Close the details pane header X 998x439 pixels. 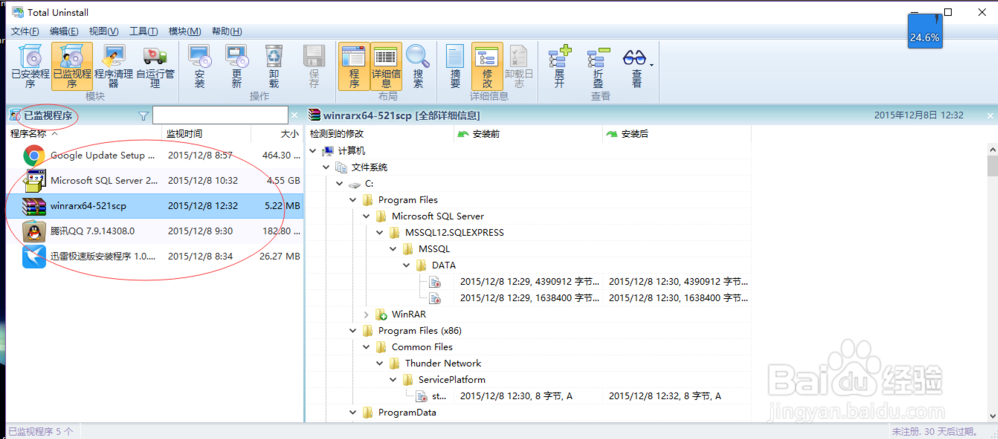pyautogui.click(x=990, y=116)
